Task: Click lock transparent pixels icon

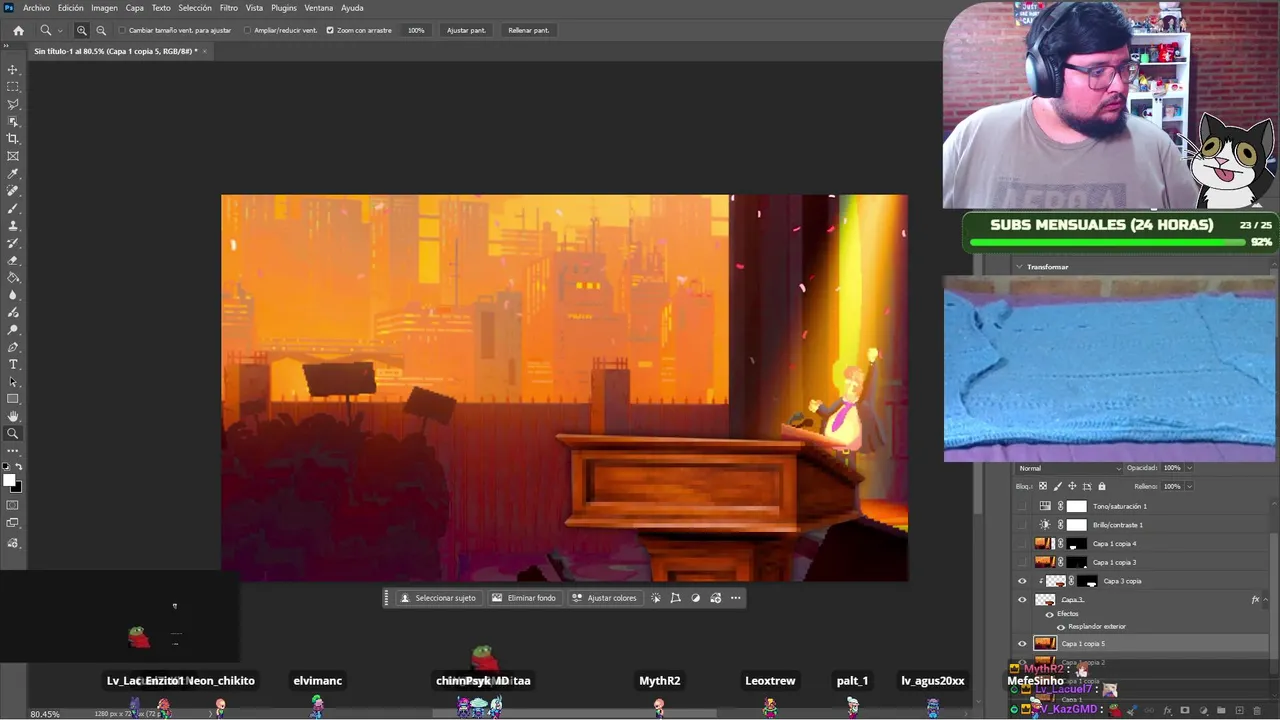Action: 1043,486
